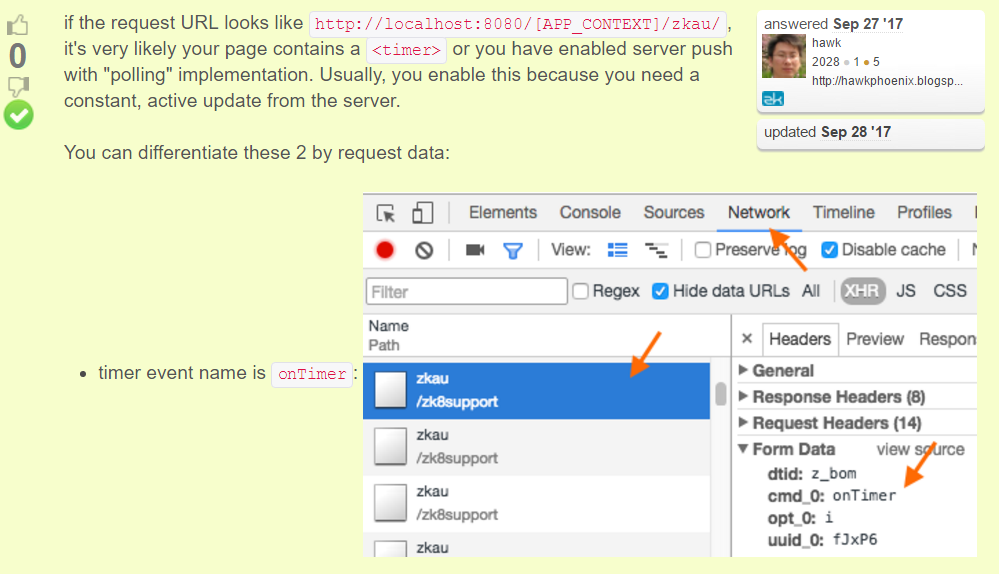Enable the Regex checkbox
This screenshot has height=574, width=1004.
(x=581, y=291)
